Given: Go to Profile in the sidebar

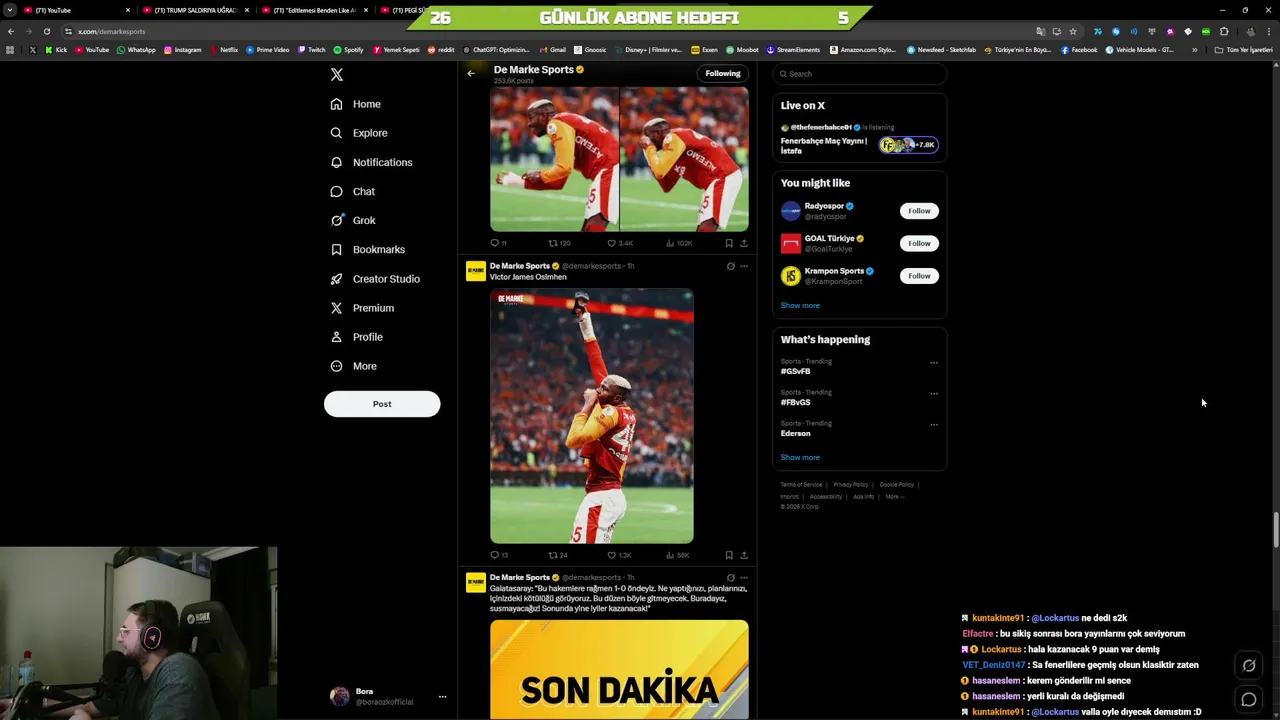Looking at the screenshot, I should coord(357,337).
